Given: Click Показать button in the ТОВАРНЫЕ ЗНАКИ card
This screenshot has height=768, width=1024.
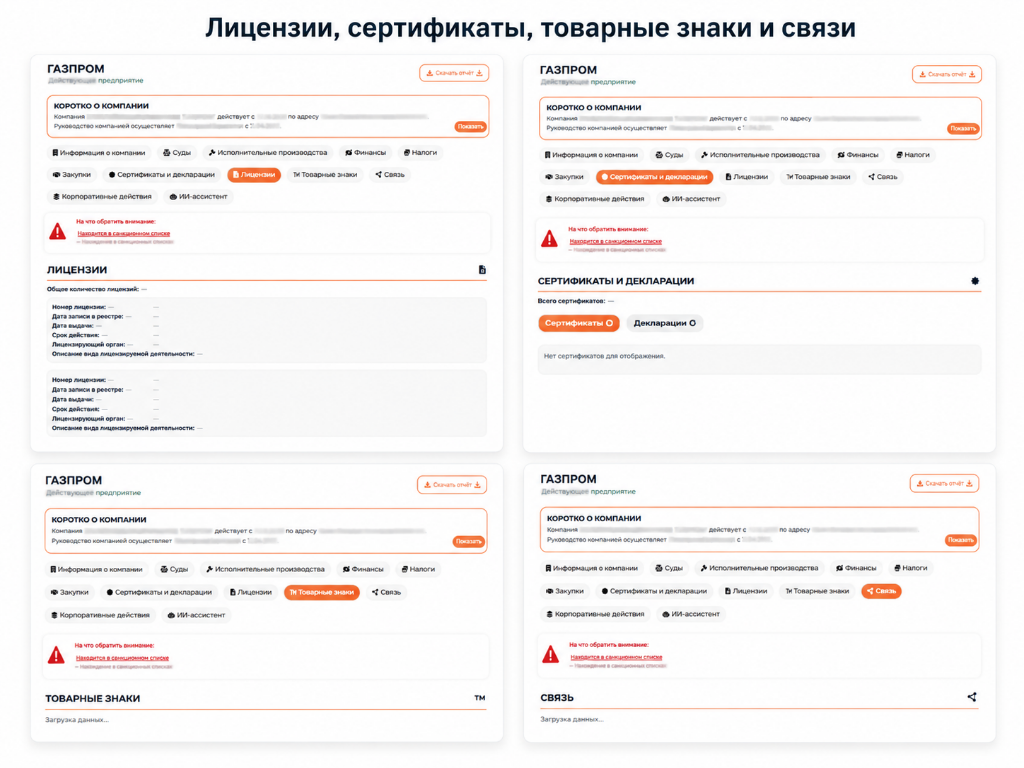Looking at the screenshot, I should (468, 541).
